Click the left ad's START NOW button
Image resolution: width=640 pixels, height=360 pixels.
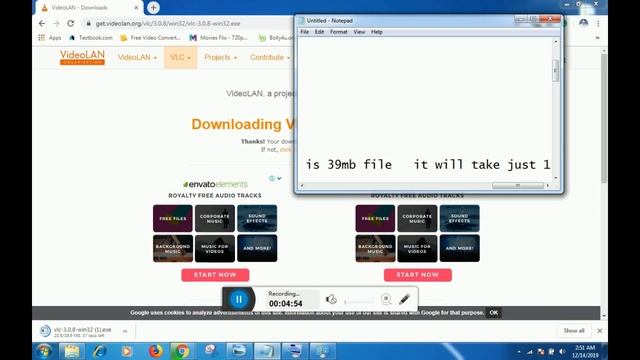pos(215,275)
